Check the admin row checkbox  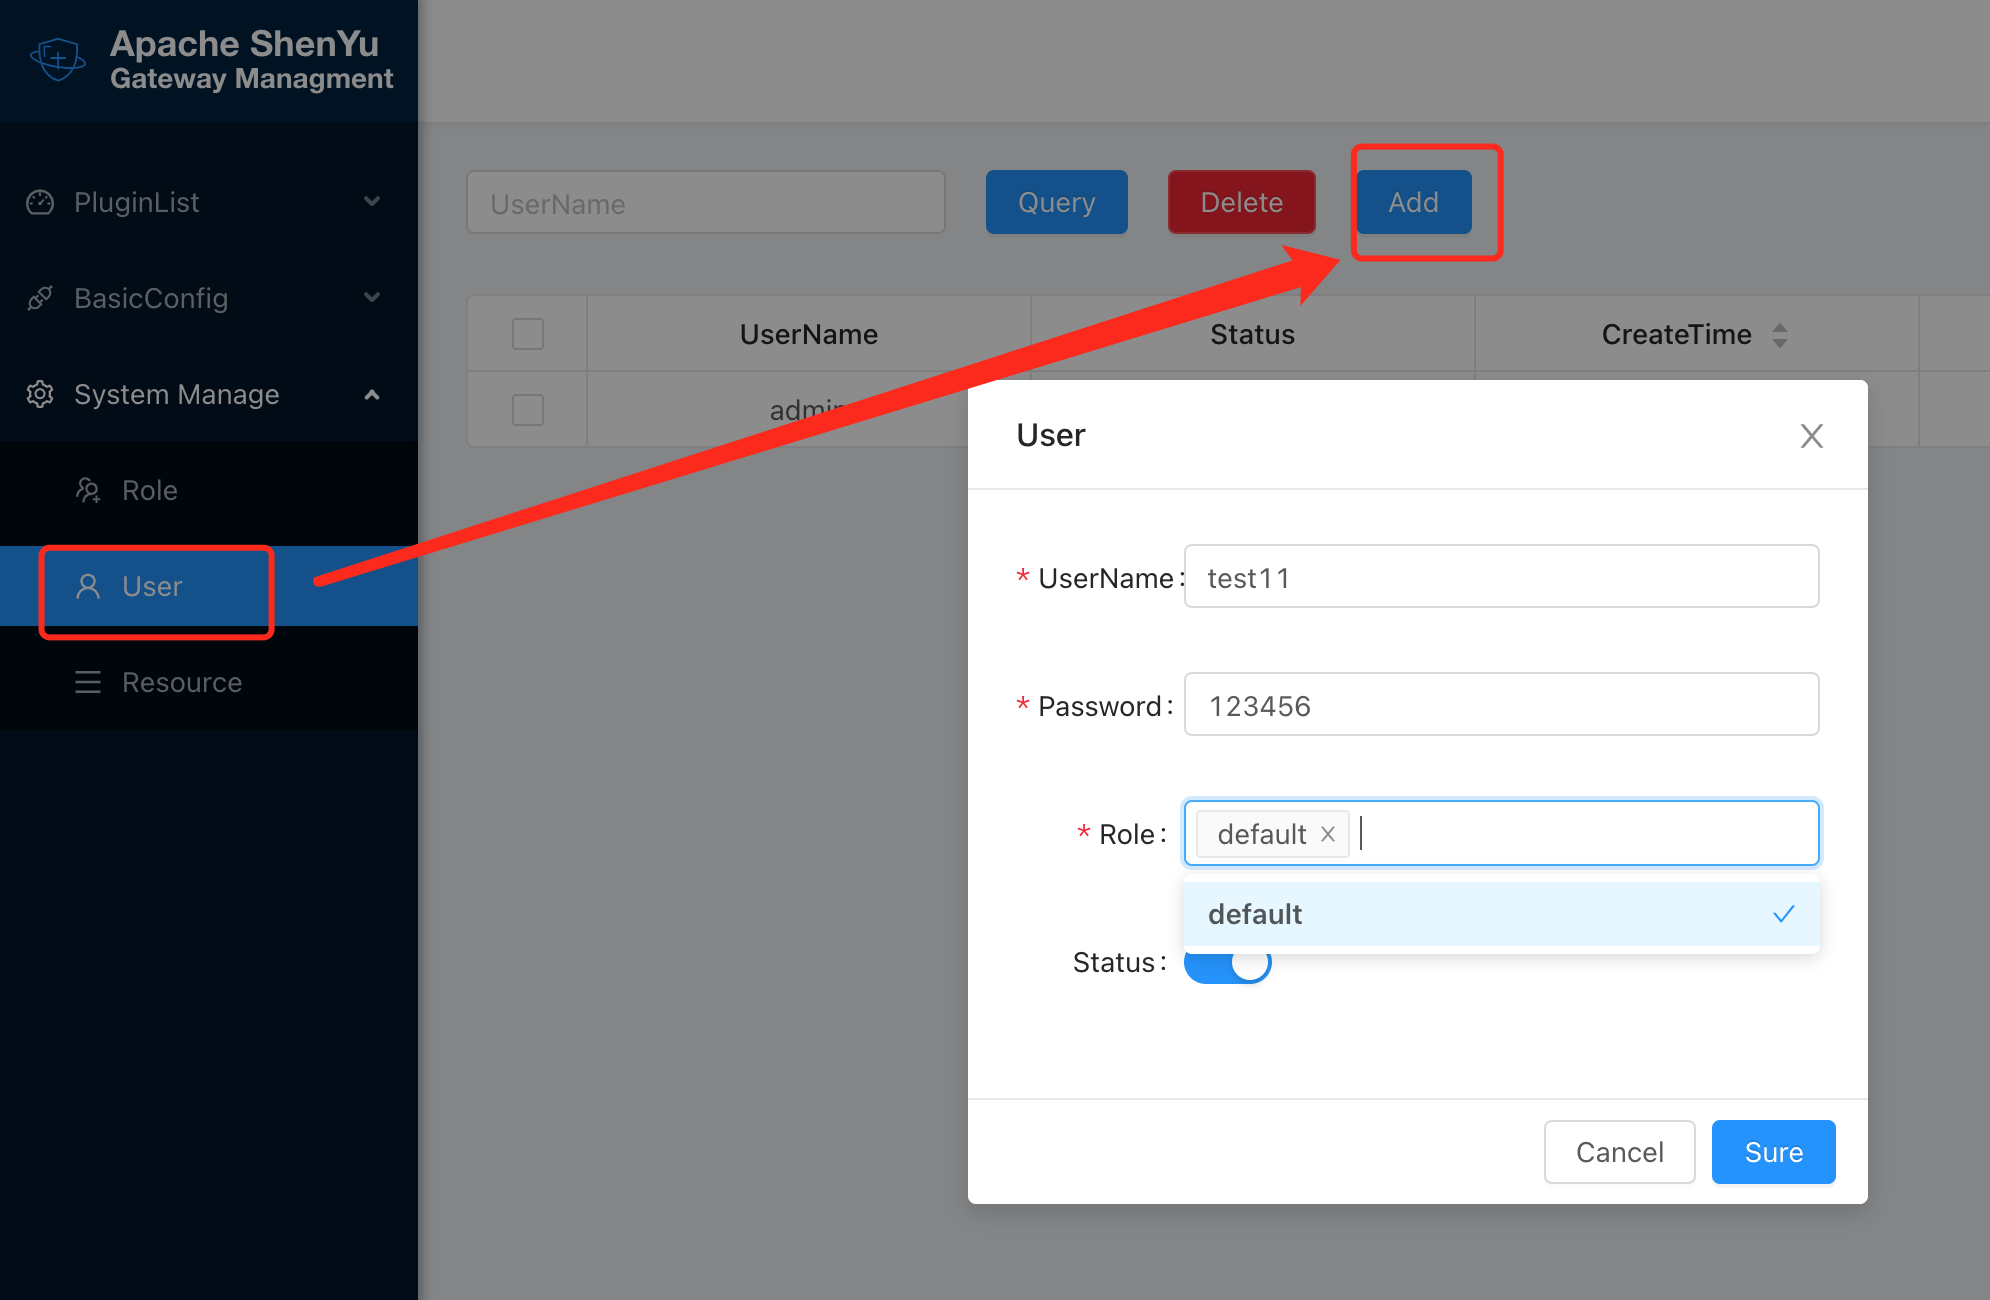[x=528, y=410]
